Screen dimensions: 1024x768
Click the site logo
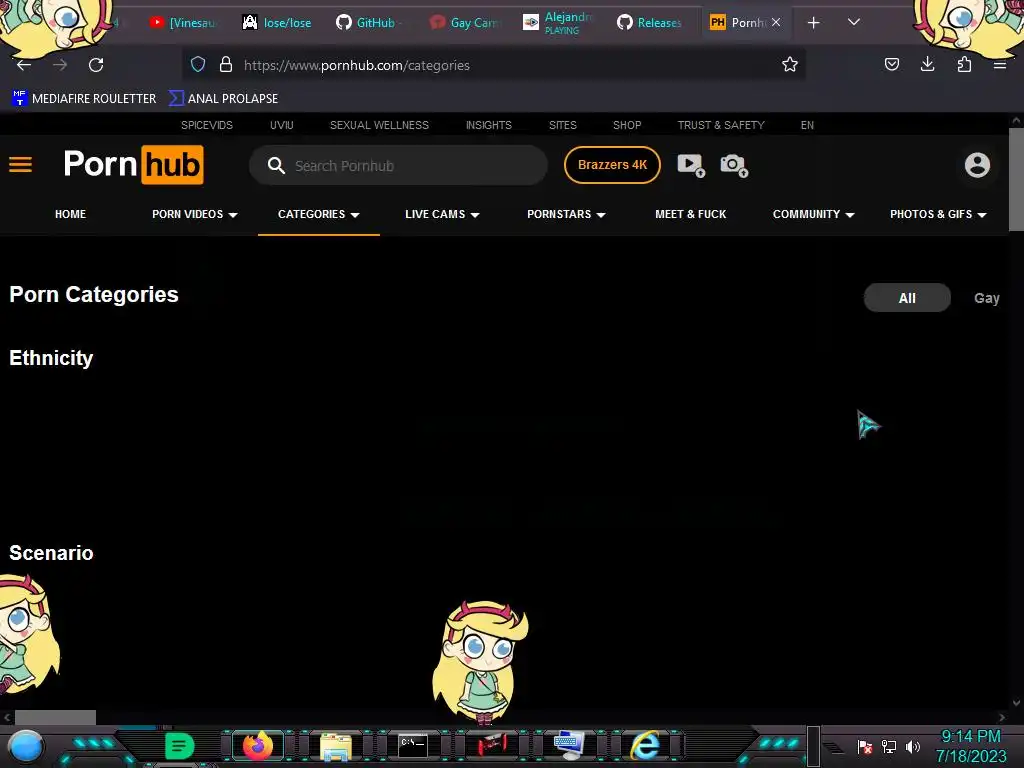coord(133,165)
